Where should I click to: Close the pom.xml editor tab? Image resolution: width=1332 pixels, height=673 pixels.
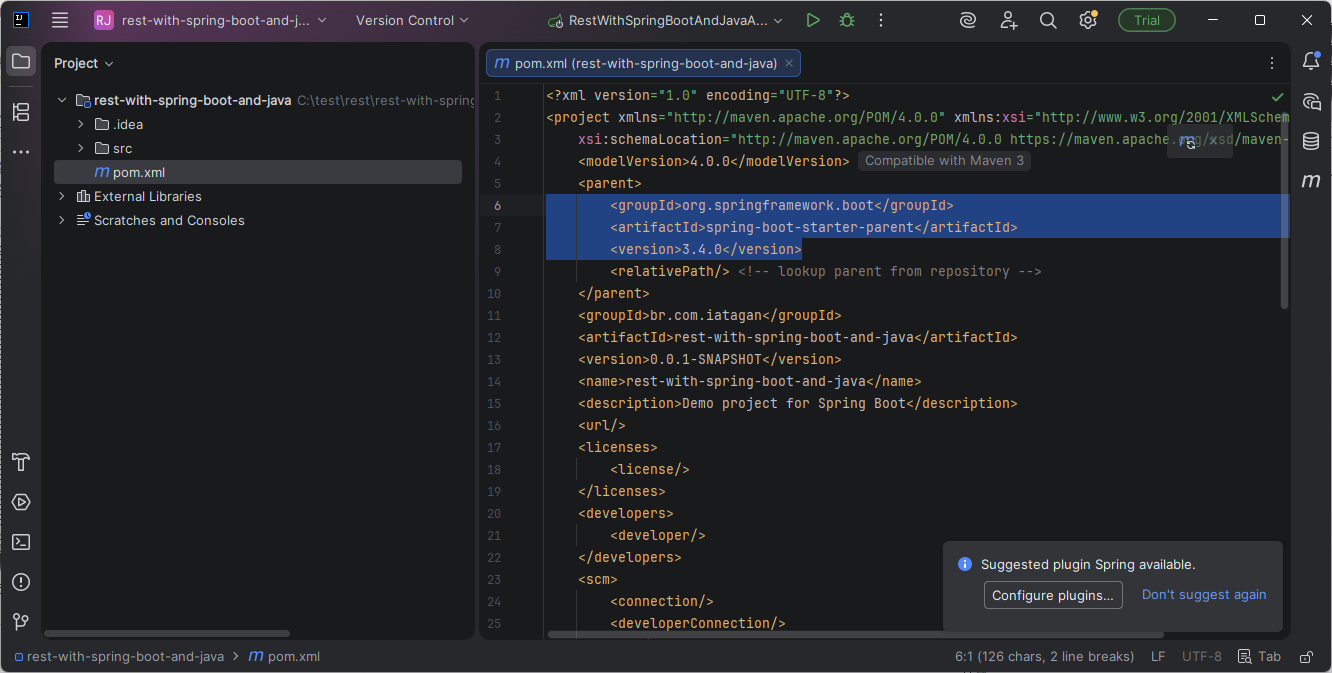789,63
